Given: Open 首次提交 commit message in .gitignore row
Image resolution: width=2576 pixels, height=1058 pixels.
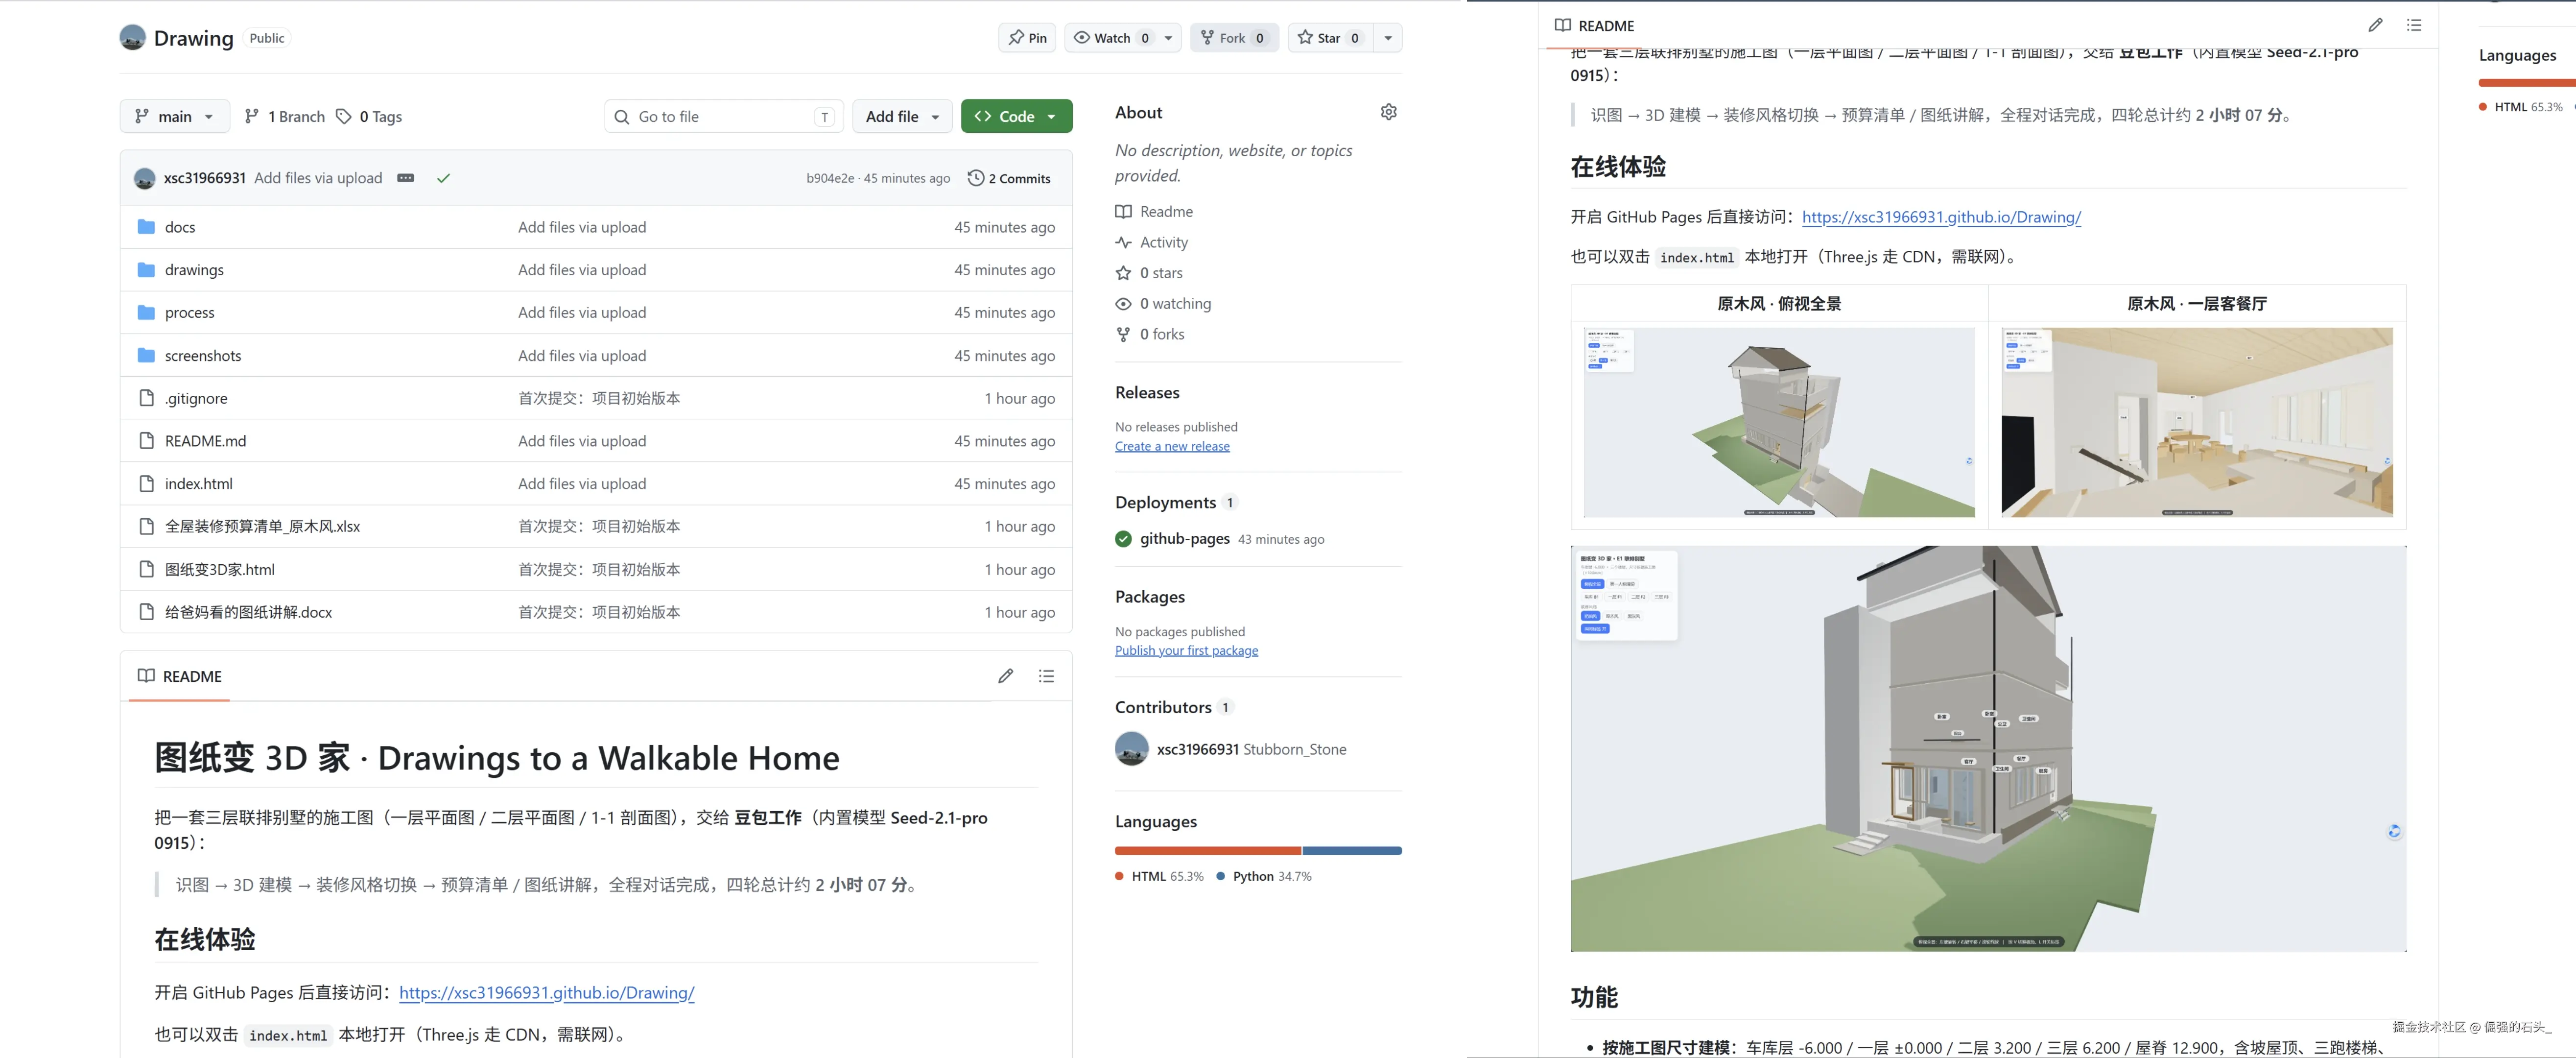Looking at the screenshot, I should pos(599,398).
